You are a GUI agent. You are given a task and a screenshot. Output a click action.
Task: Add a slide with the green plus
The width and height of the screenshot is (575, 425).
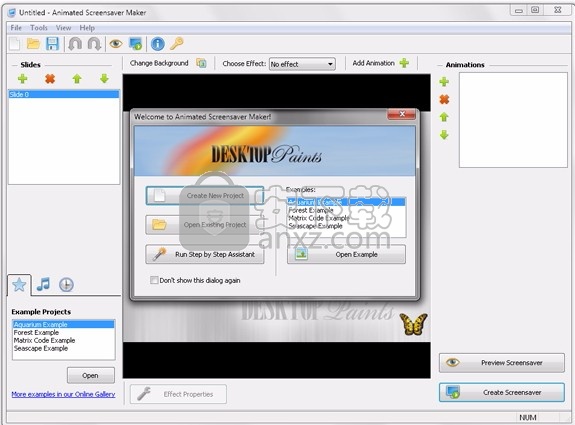[x=23, y=78]
